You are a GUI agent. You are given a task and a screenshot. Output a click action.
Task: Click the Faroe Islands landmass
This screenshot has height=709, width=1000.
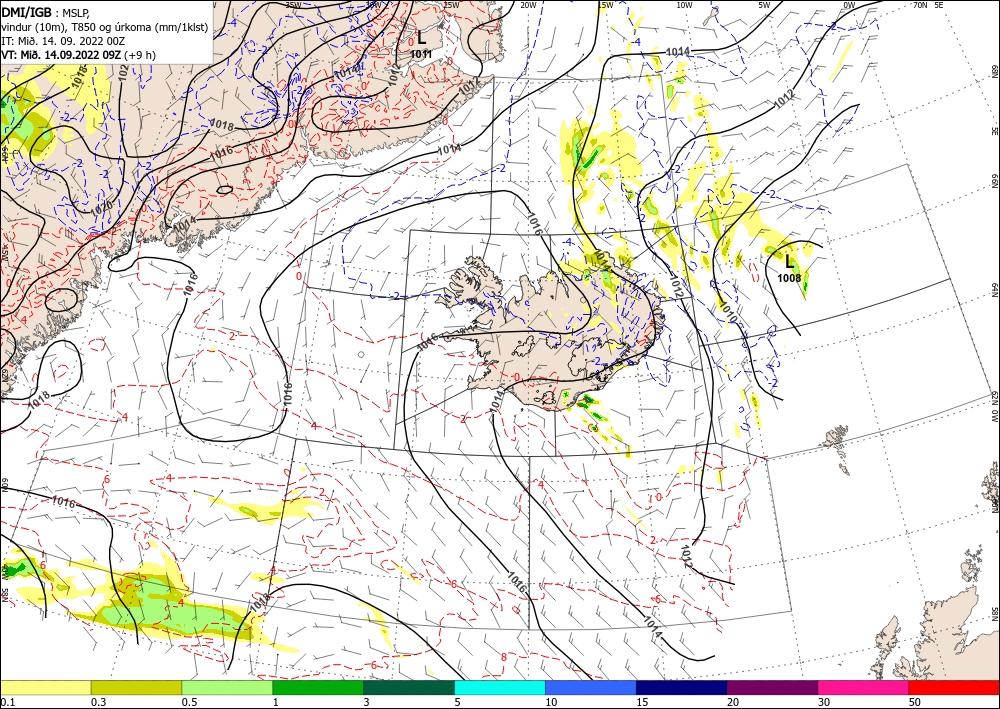tap(835, 438)
